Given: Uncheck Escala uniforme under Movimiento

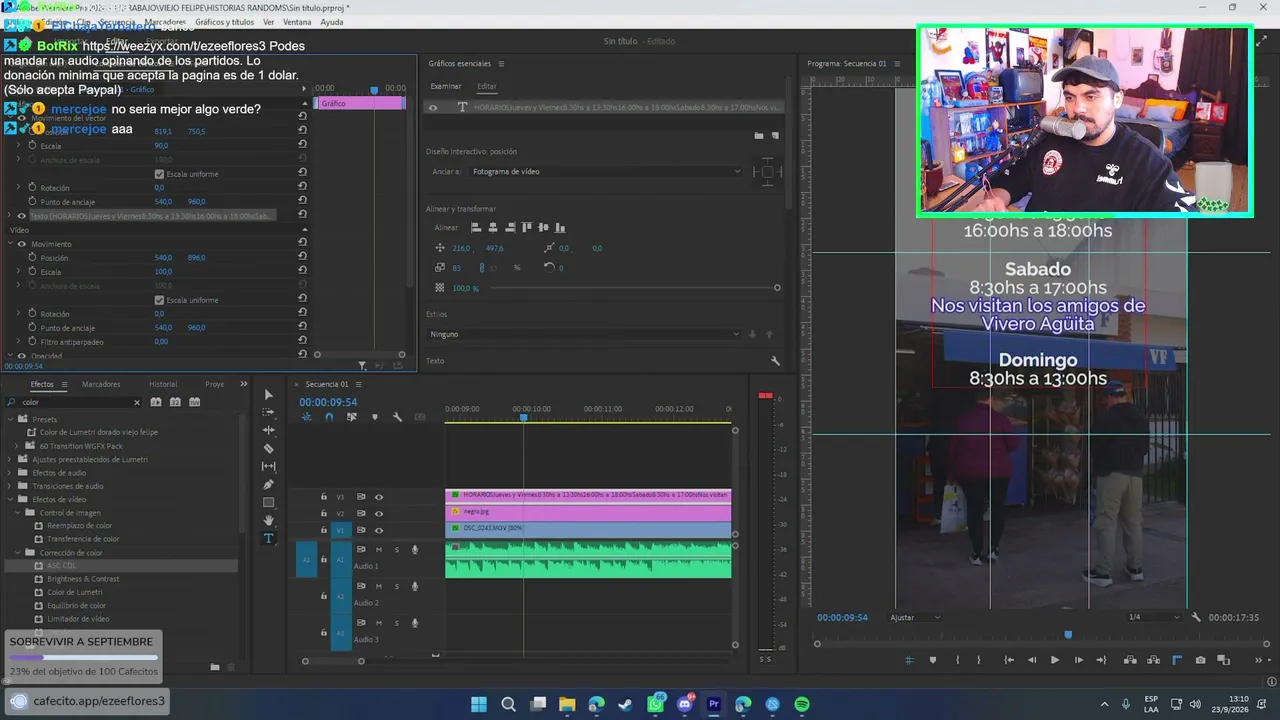Looking at the screenshot, I should pyautogui.click(x=159, y=300).
